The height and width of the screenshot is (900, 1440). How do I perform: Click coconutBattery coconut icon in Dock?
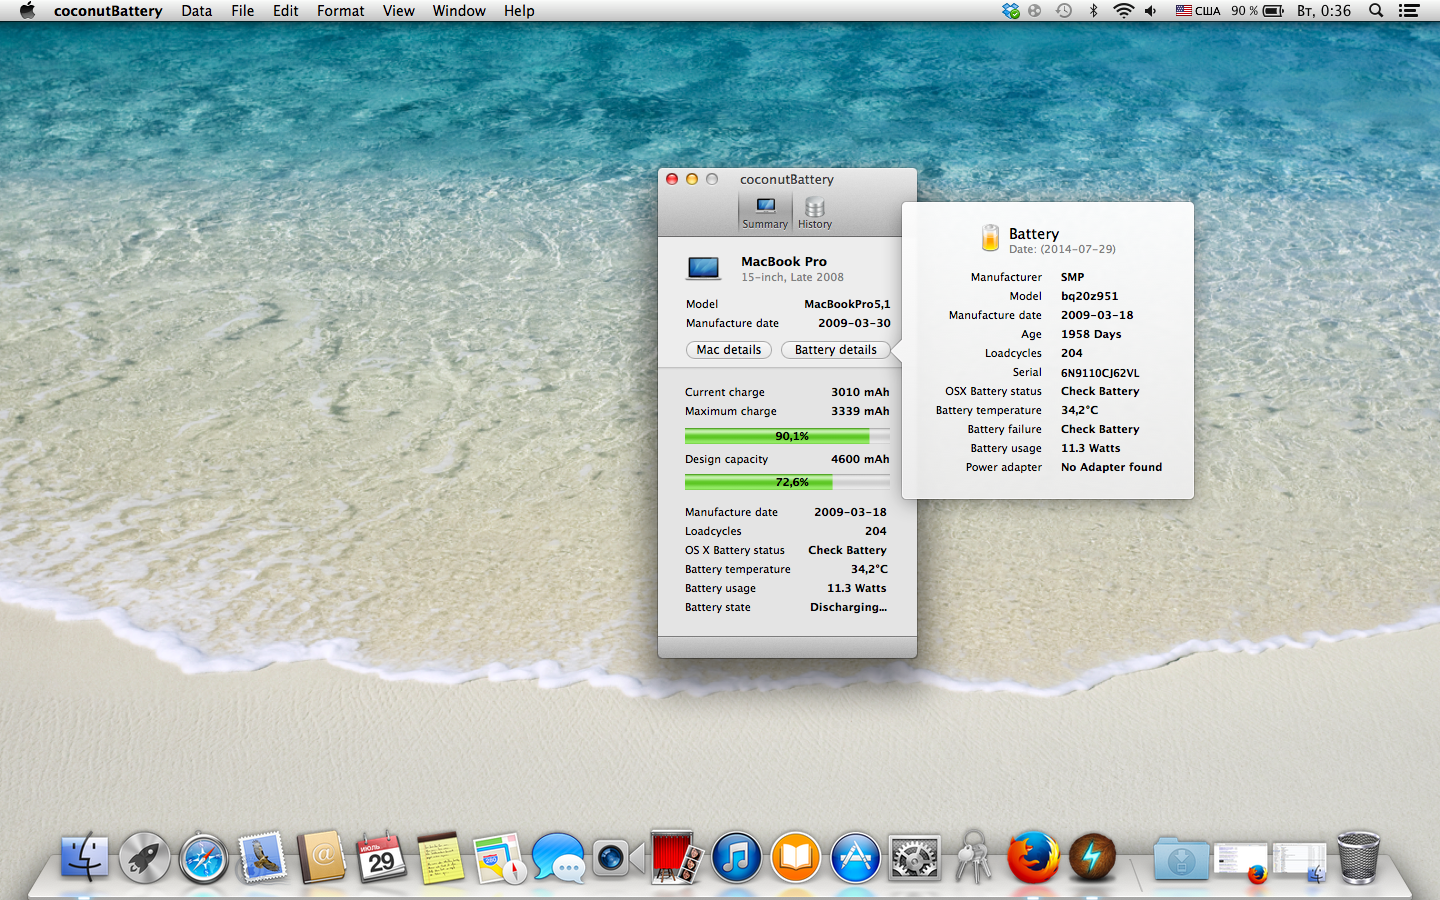coord(1092,857)
